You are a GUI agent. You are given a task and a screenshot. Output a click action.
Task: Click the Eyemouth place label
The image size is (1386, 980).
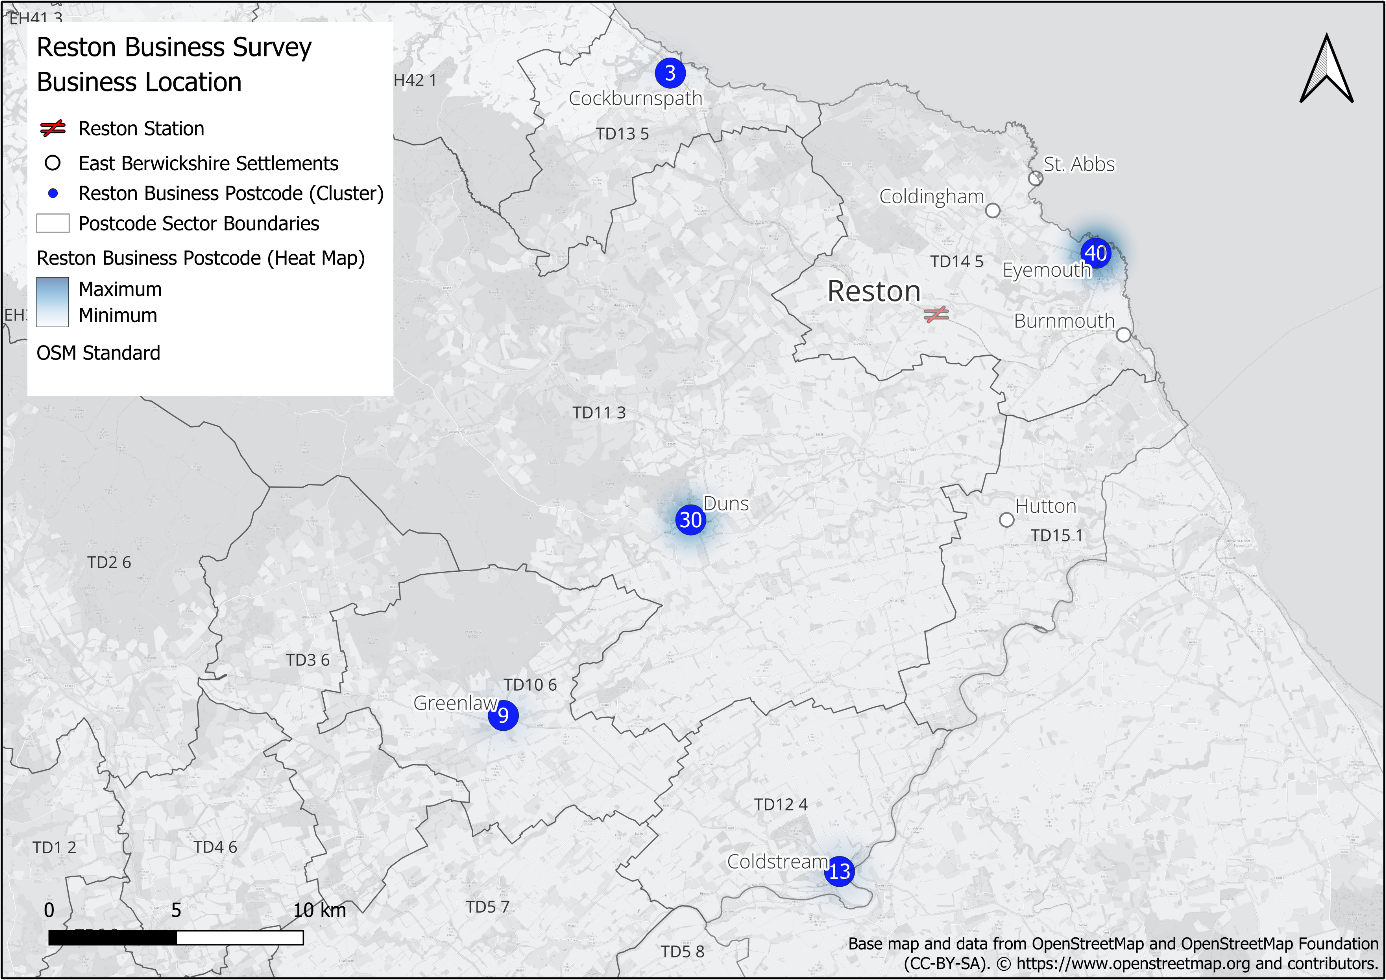[1046, 270]
